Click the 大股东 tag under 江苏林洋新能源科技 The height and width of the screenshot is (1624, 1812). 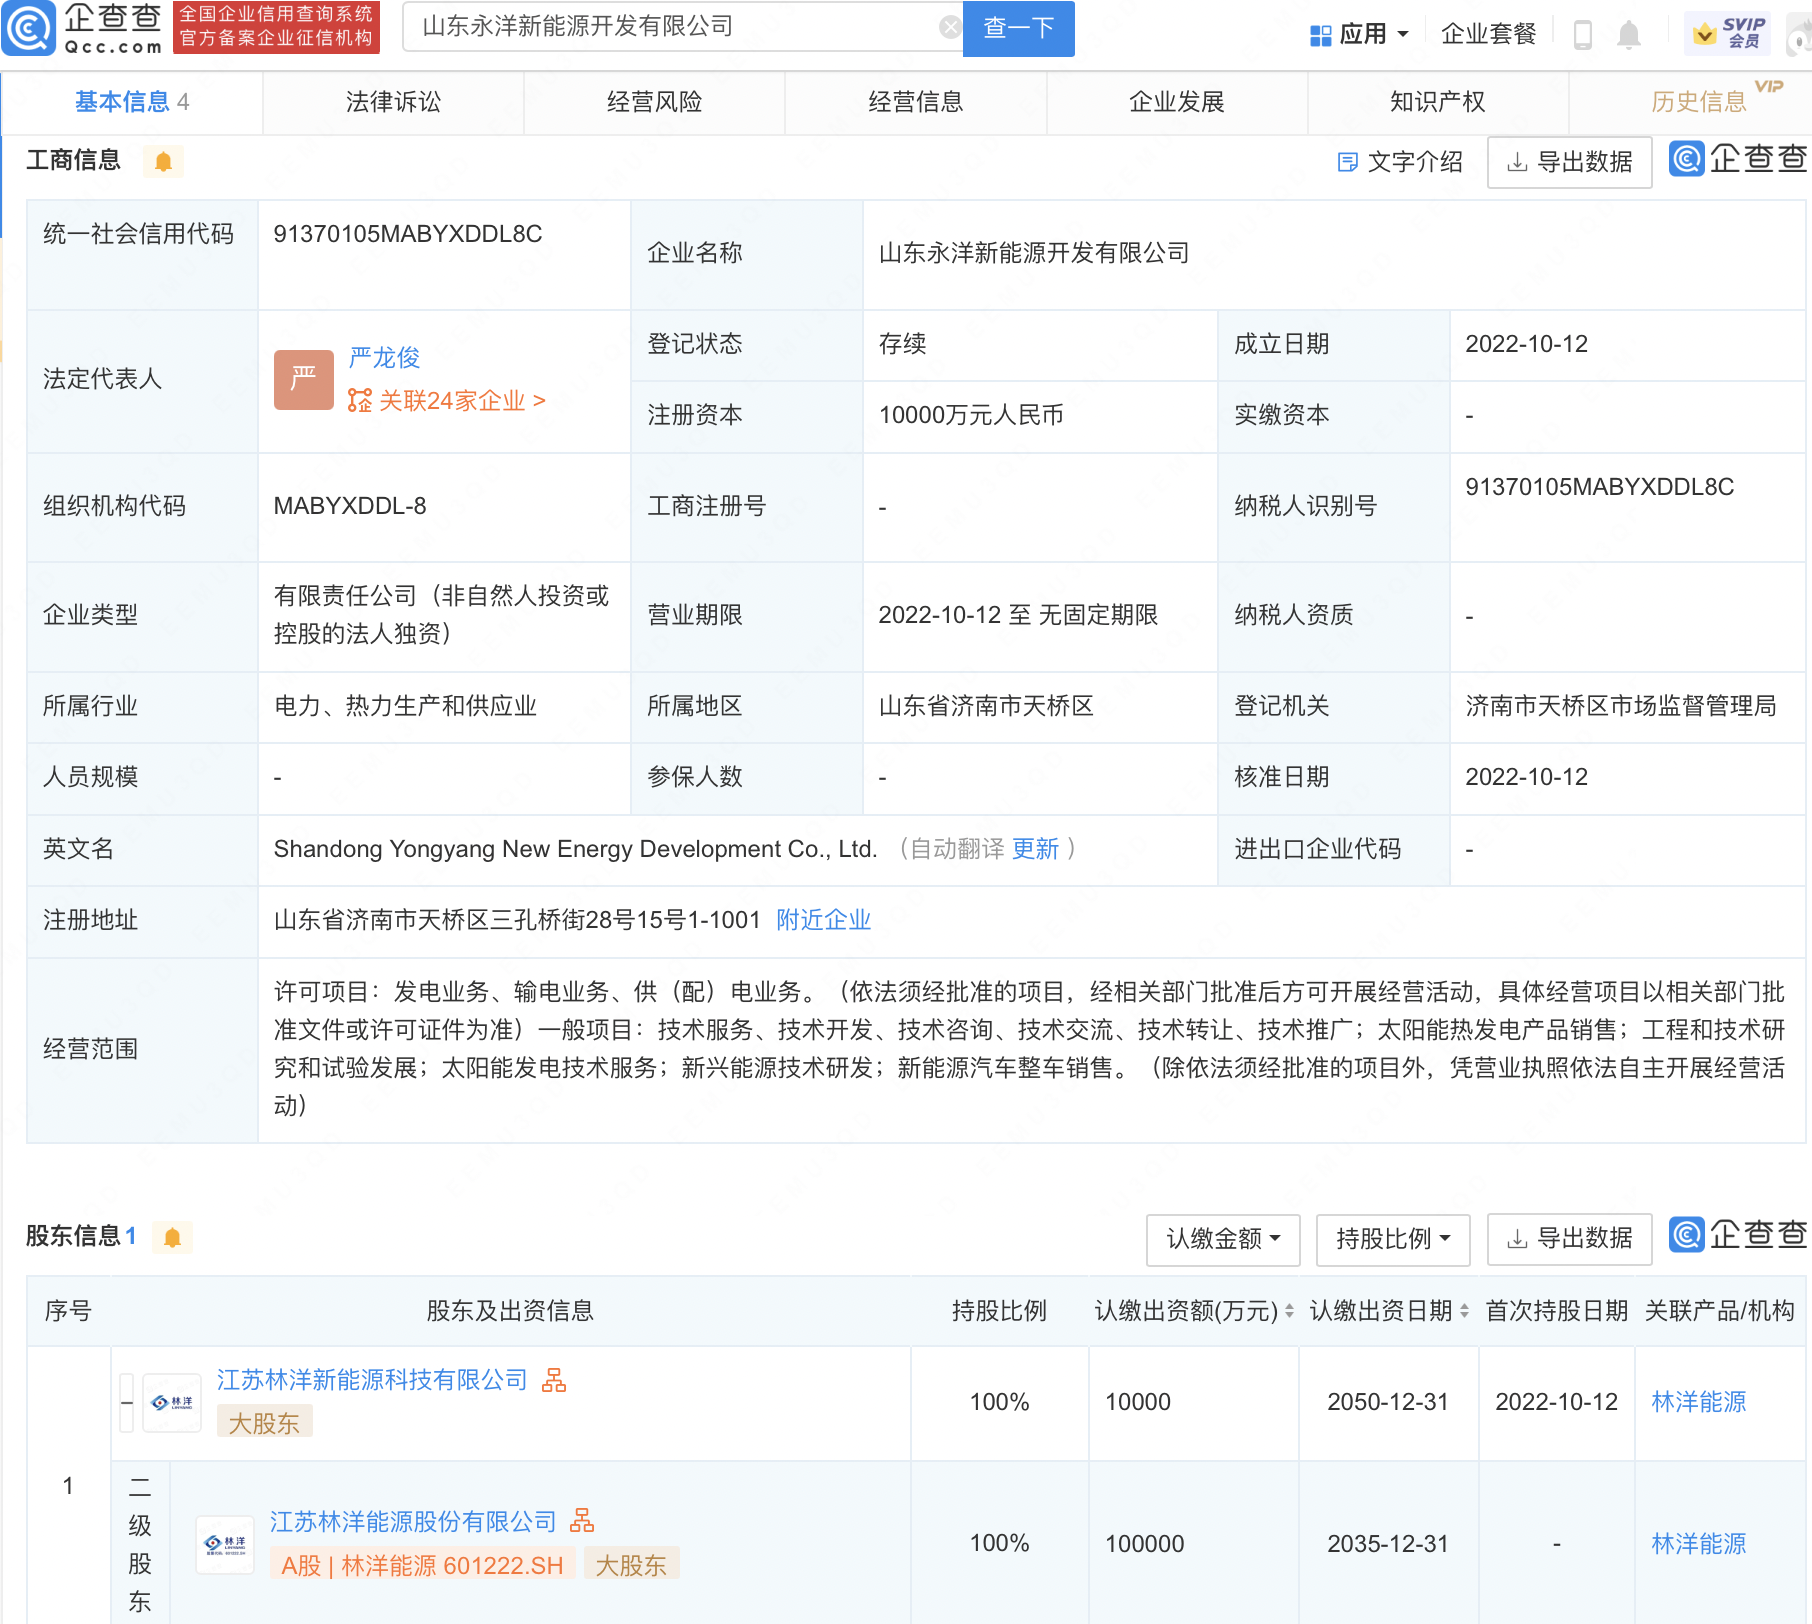[x=264, y=1423]
